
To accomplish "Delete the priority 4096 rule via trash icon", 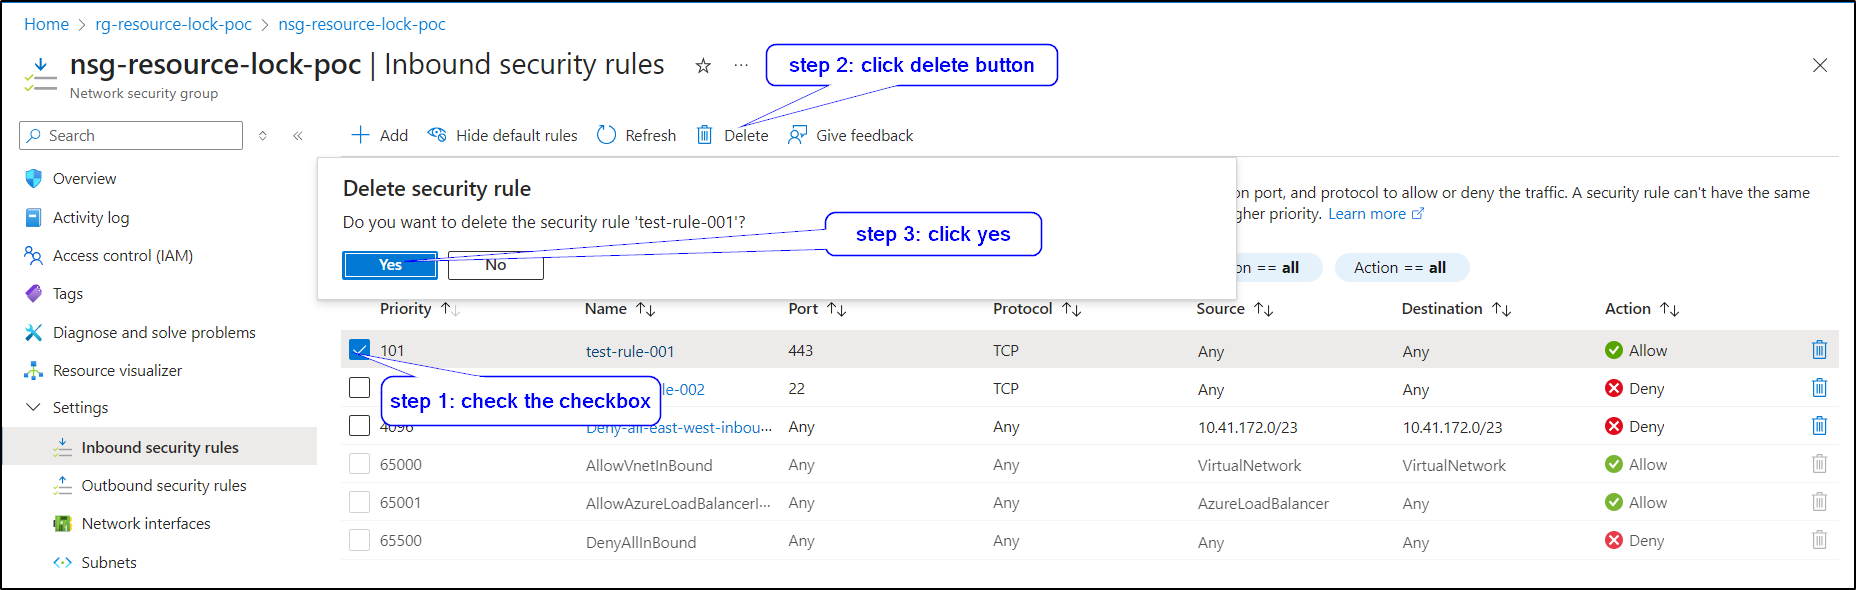I will [x=1819, y=426].
